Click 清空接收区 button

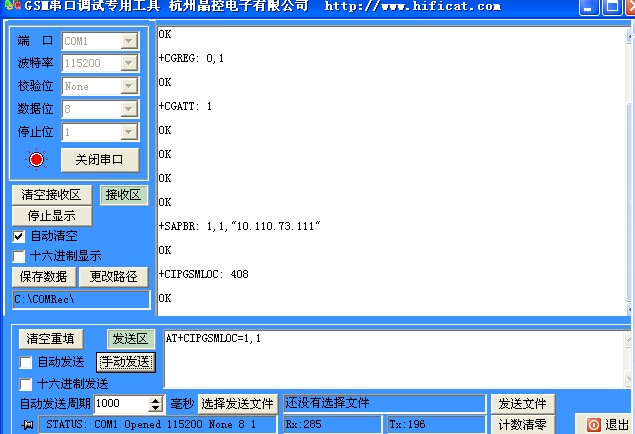(51, 195)
